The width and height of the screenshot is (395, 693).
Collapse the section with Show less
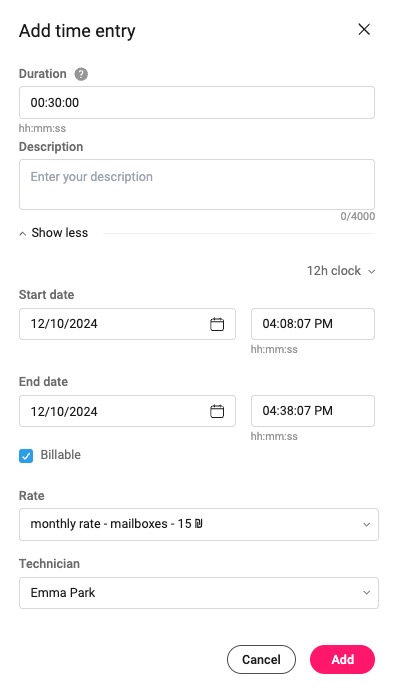pos(53,233)
